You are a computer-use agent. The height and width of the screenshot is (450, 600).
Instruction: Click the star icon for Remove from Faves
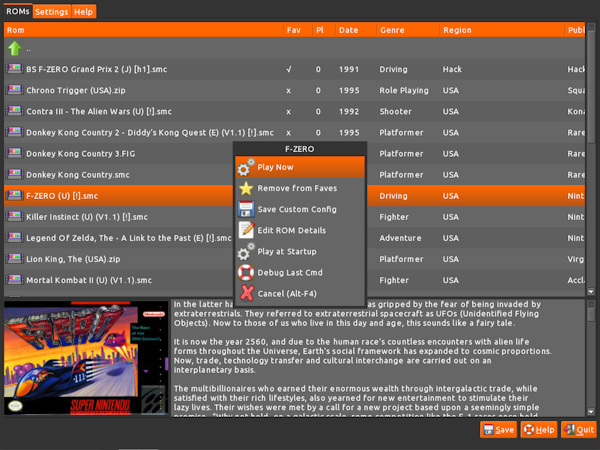246,188
